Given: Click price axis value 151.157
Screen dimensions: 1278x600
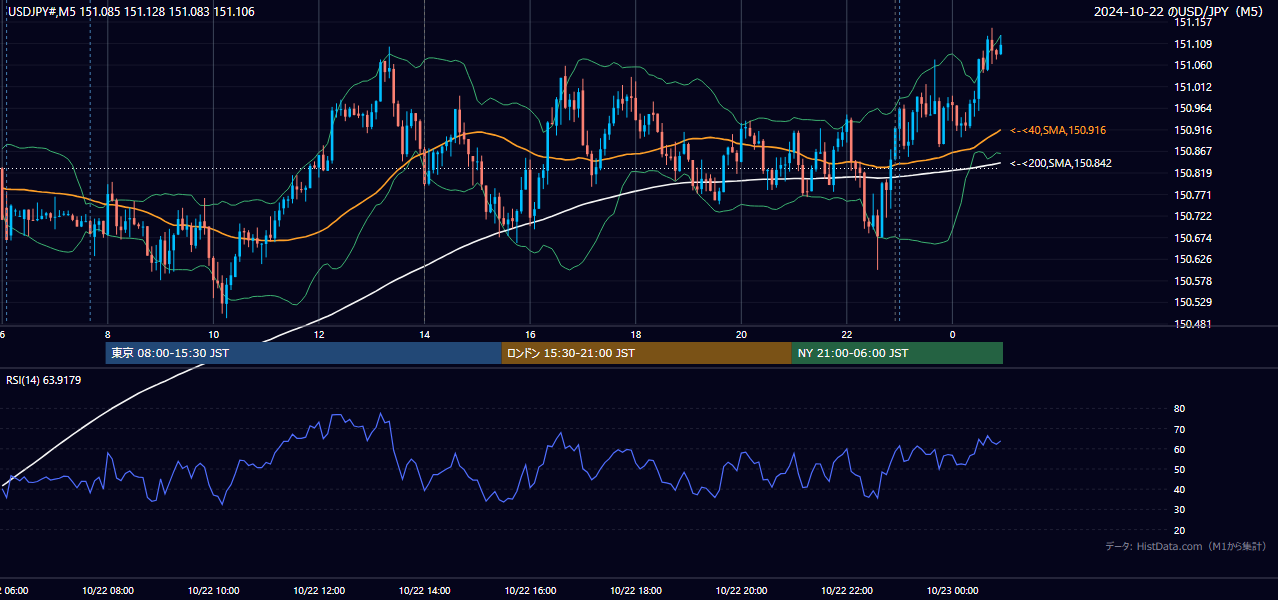Looking at the screenshot, I should click(1192, 22).
